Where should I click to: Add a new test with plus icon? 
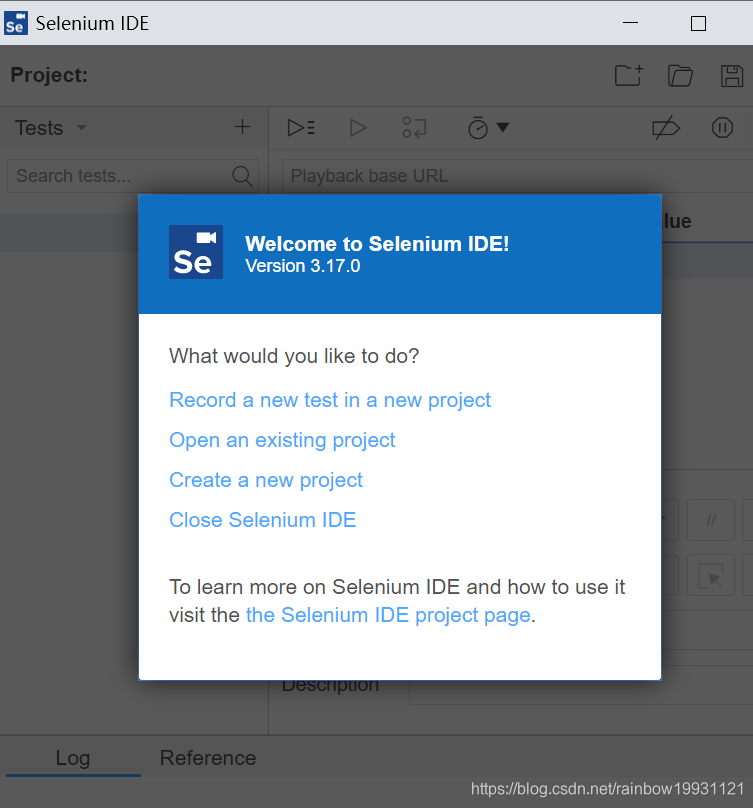(242, 127)
